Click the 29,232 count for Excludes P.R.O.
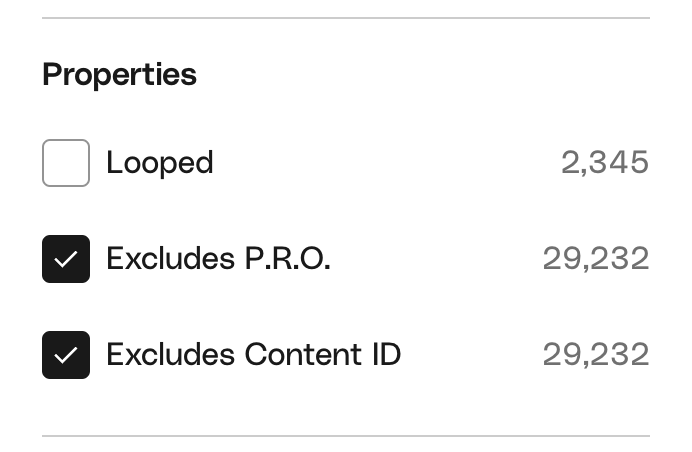 tap(596, 259)
